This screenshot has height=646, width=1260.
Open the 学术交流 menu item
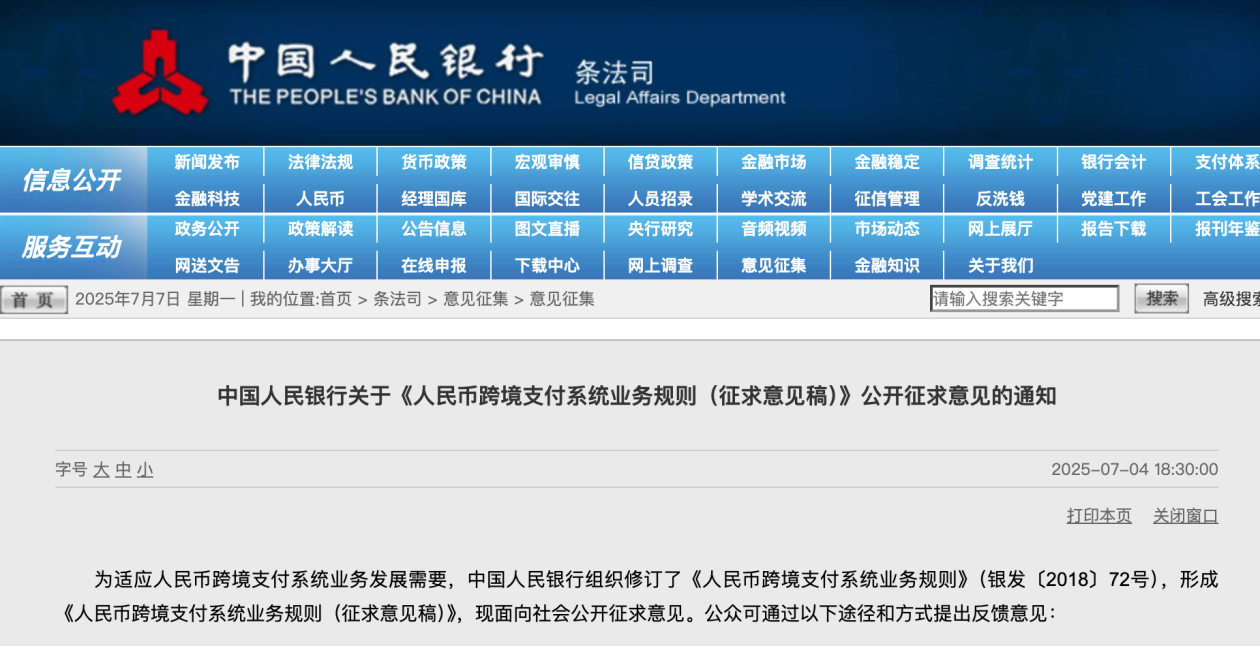pos(774,199)
